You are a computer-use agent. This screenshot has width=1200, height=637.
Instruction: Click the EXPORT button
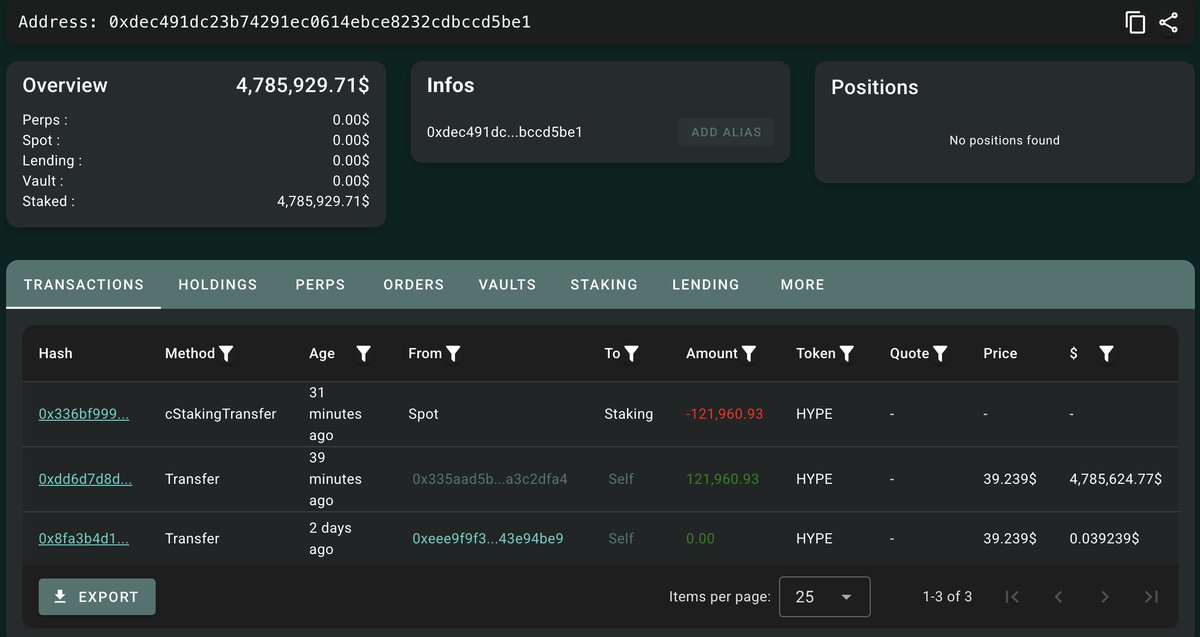(97, 597)
